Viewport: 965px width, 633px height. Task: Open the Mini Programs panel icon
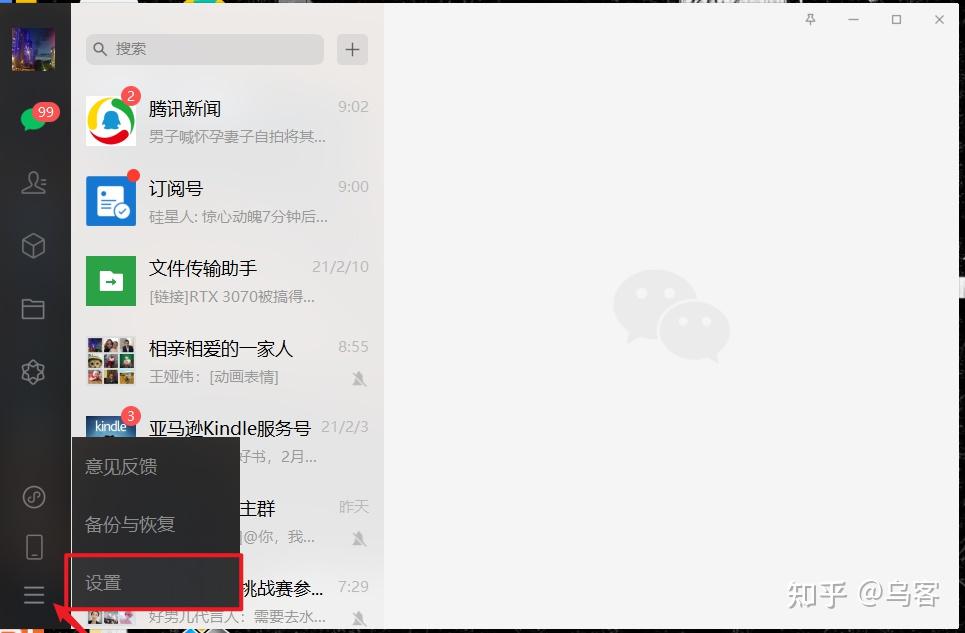[33, 371]
